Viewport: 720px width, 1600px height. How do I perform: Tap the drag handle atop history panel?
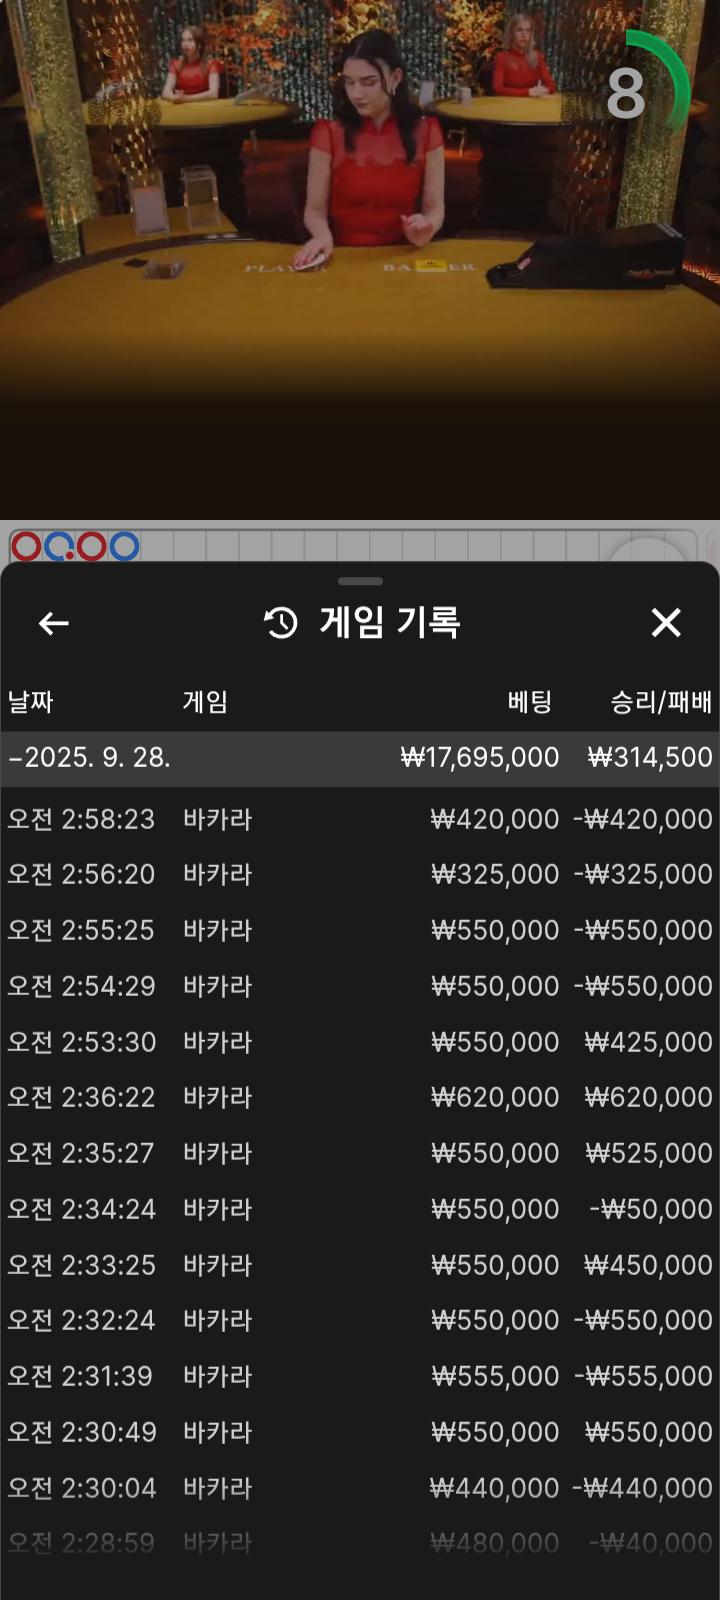pos(360,581)
